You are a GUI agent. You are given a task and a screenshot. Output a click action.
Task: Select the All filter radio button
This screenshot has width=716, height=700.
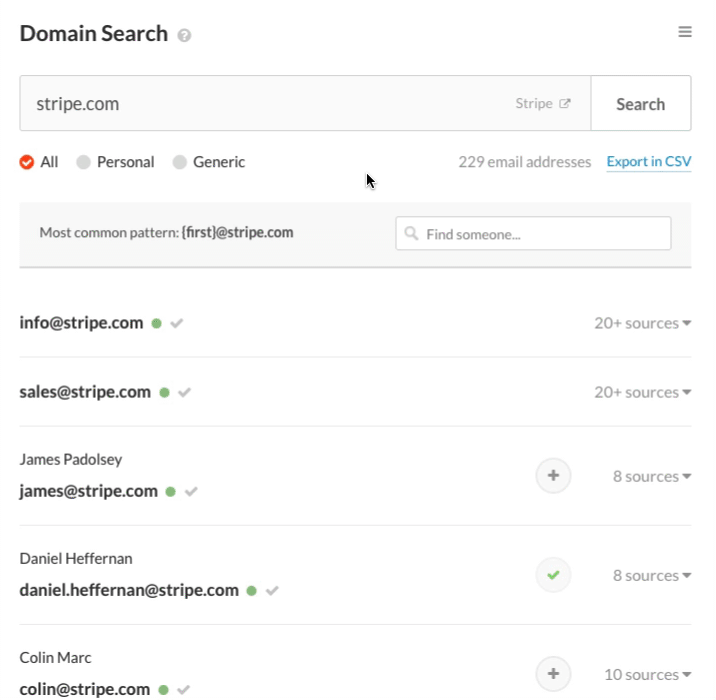pyautogui.click(x=26, y=162)
